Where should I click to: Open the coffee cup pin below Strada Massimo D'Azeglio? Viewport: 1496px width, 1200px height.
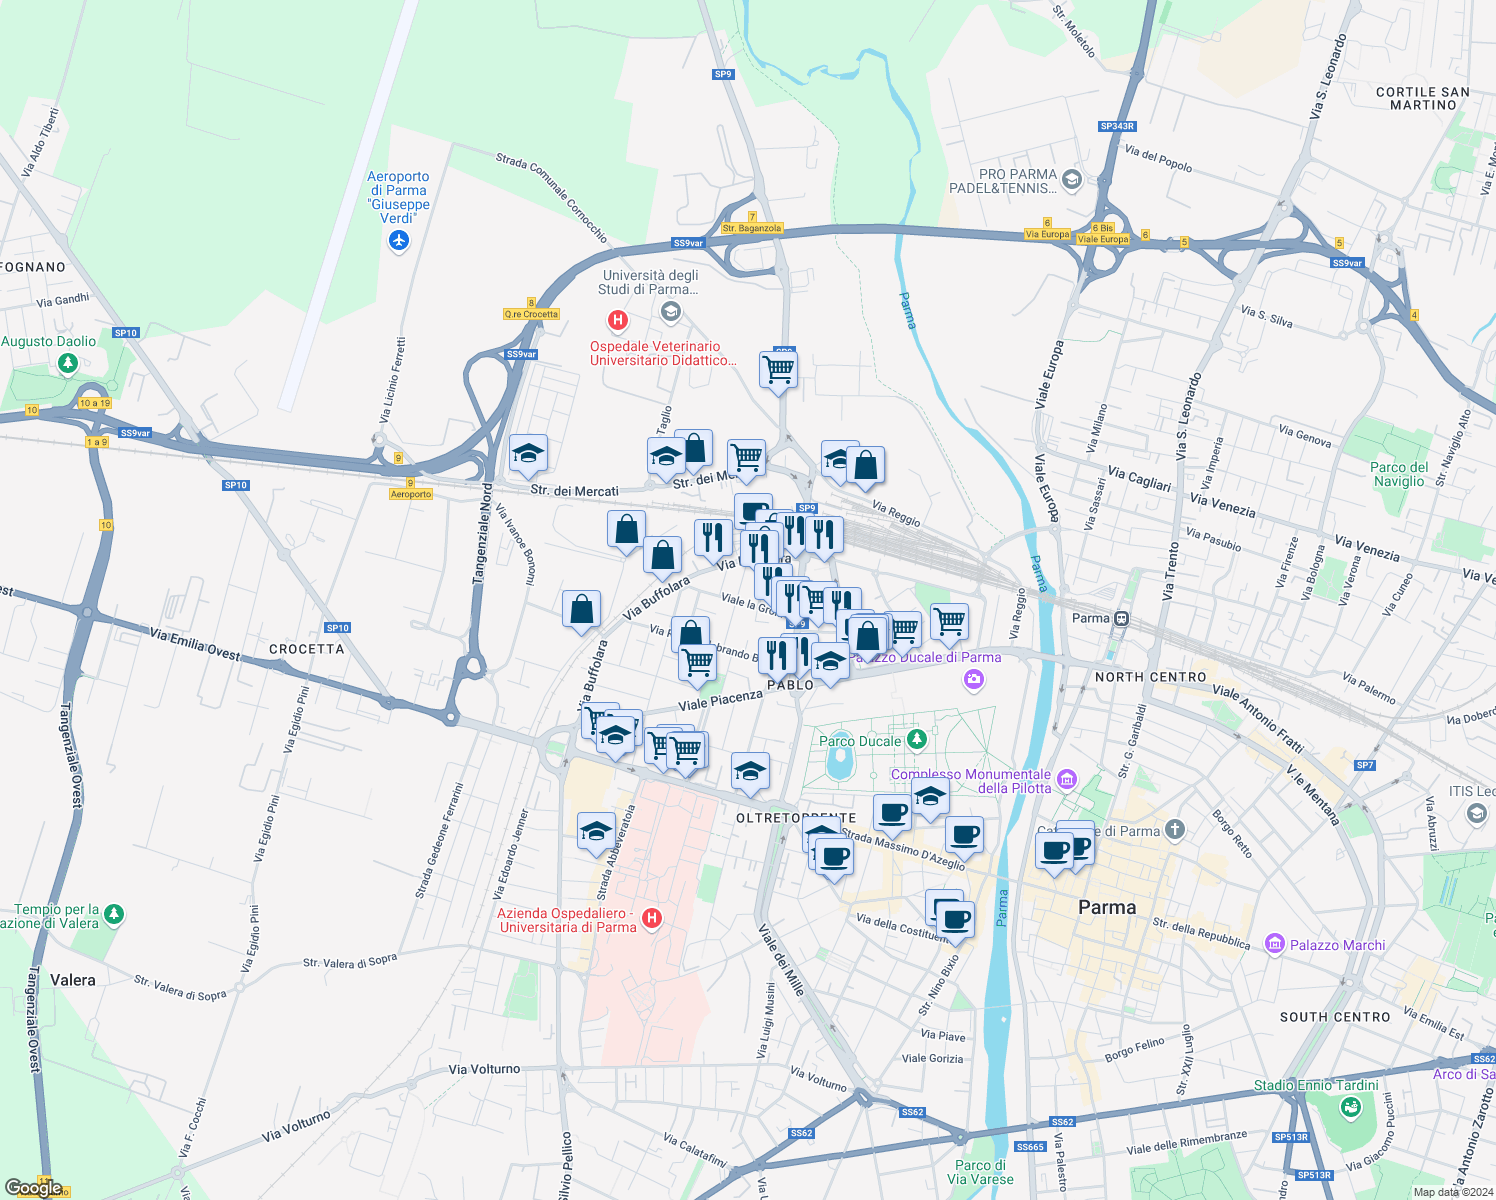click(x=834, y=859)
